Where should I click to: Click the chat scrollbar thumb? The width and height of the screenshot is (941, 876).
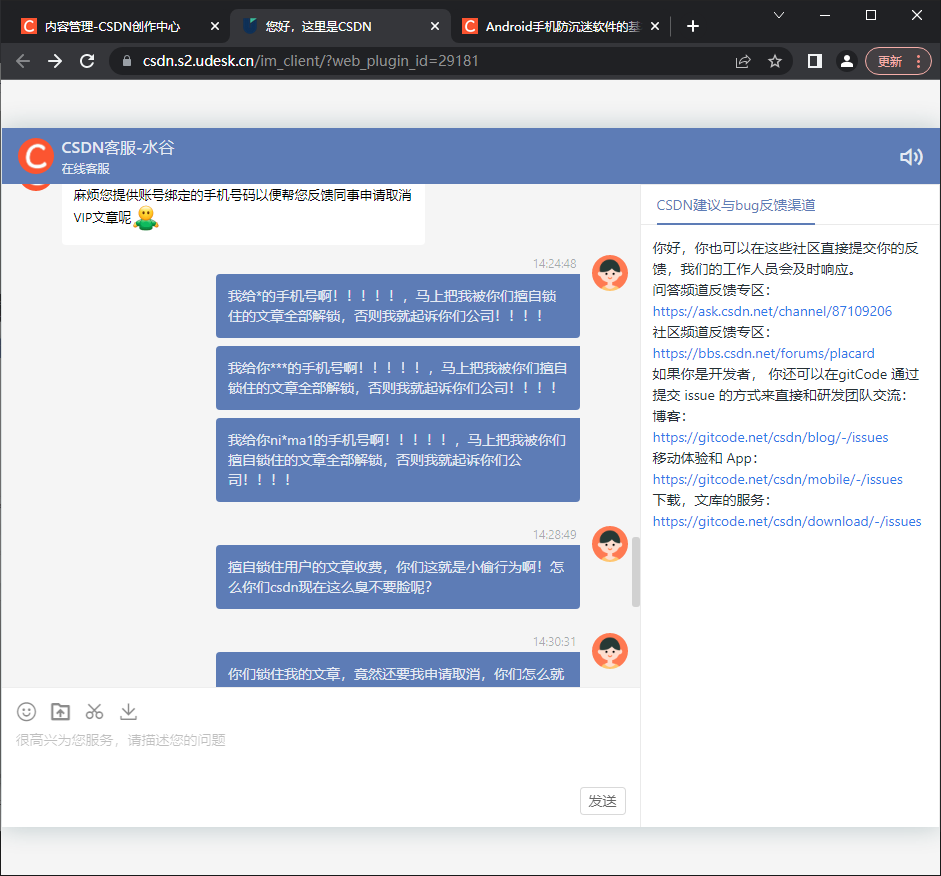[636, 572]
